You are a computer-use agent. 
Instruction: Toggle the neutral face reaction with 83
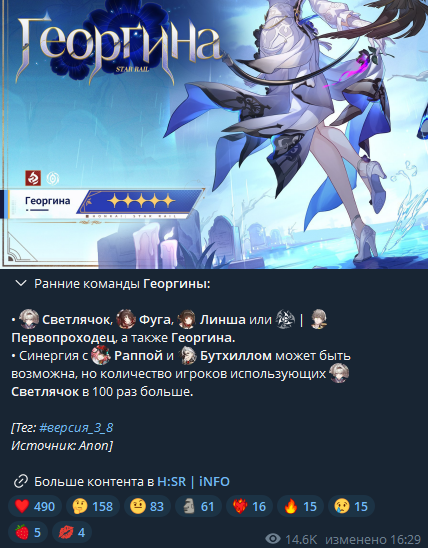click(x=147, y=506)
